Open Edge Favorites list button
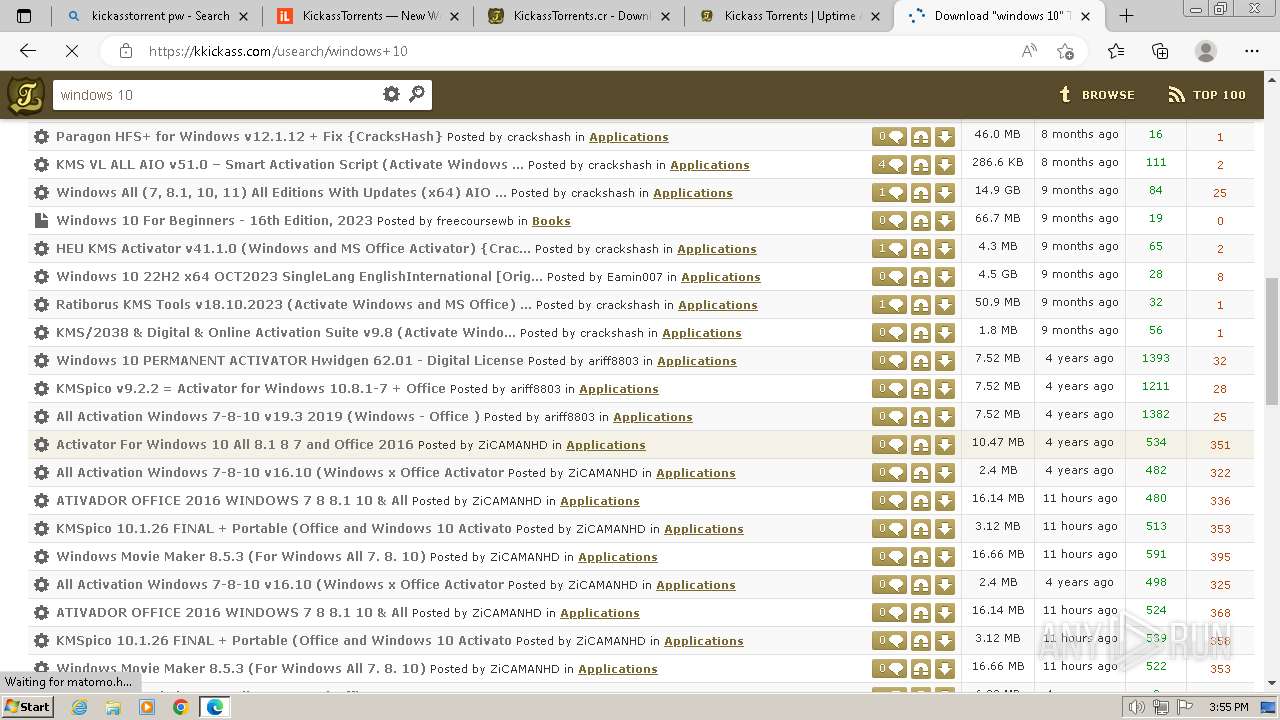This screenshot has width=1280, height=720. coord(1116,51)
